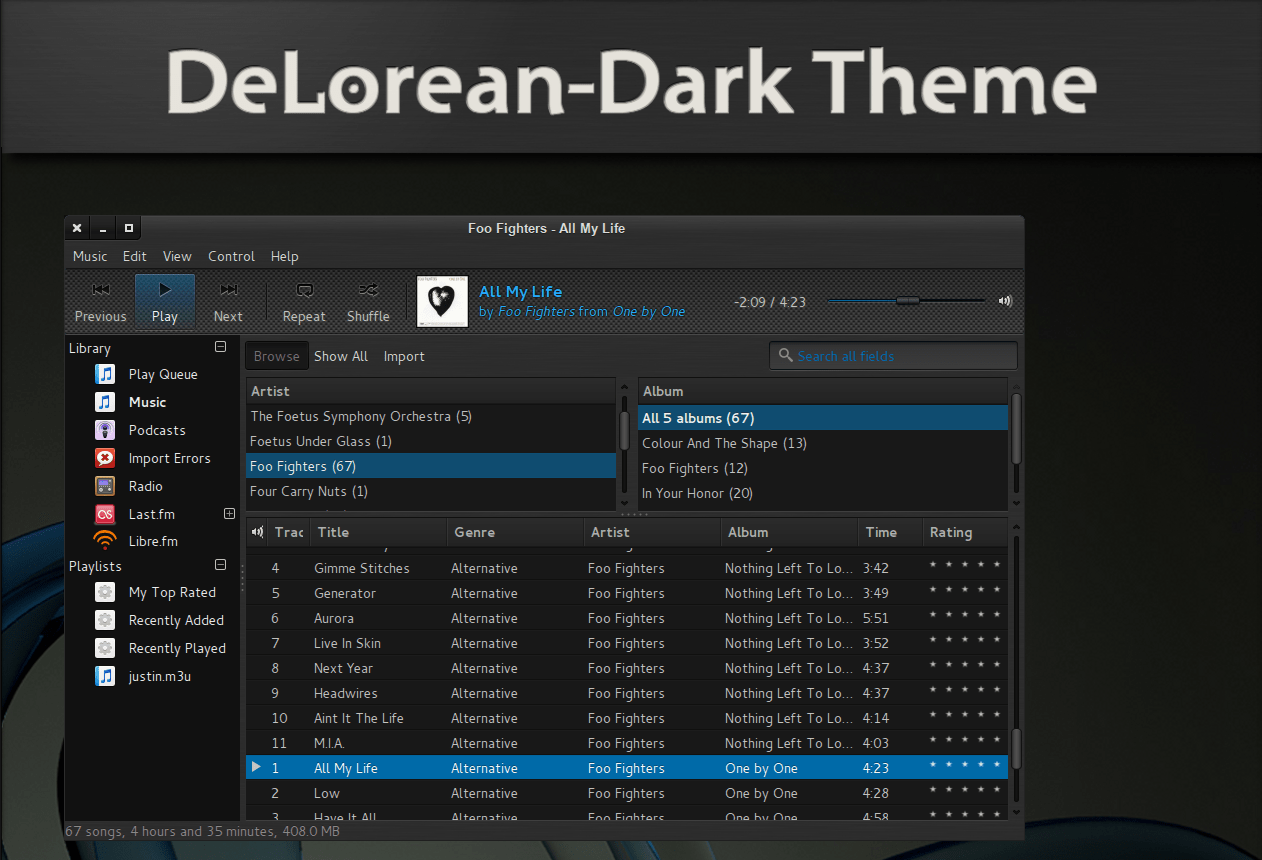1262x860 pixels.
Task: Click inside the Search all fields box
Action: (892, 355)
